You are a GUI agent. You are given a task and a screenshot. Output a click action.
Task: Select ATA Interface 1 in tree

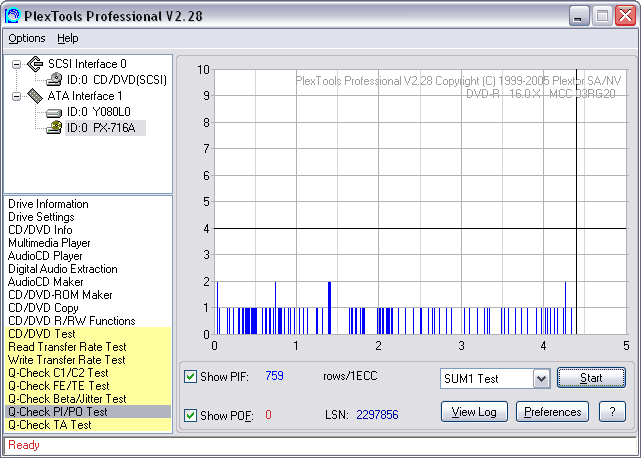[85, 96]
